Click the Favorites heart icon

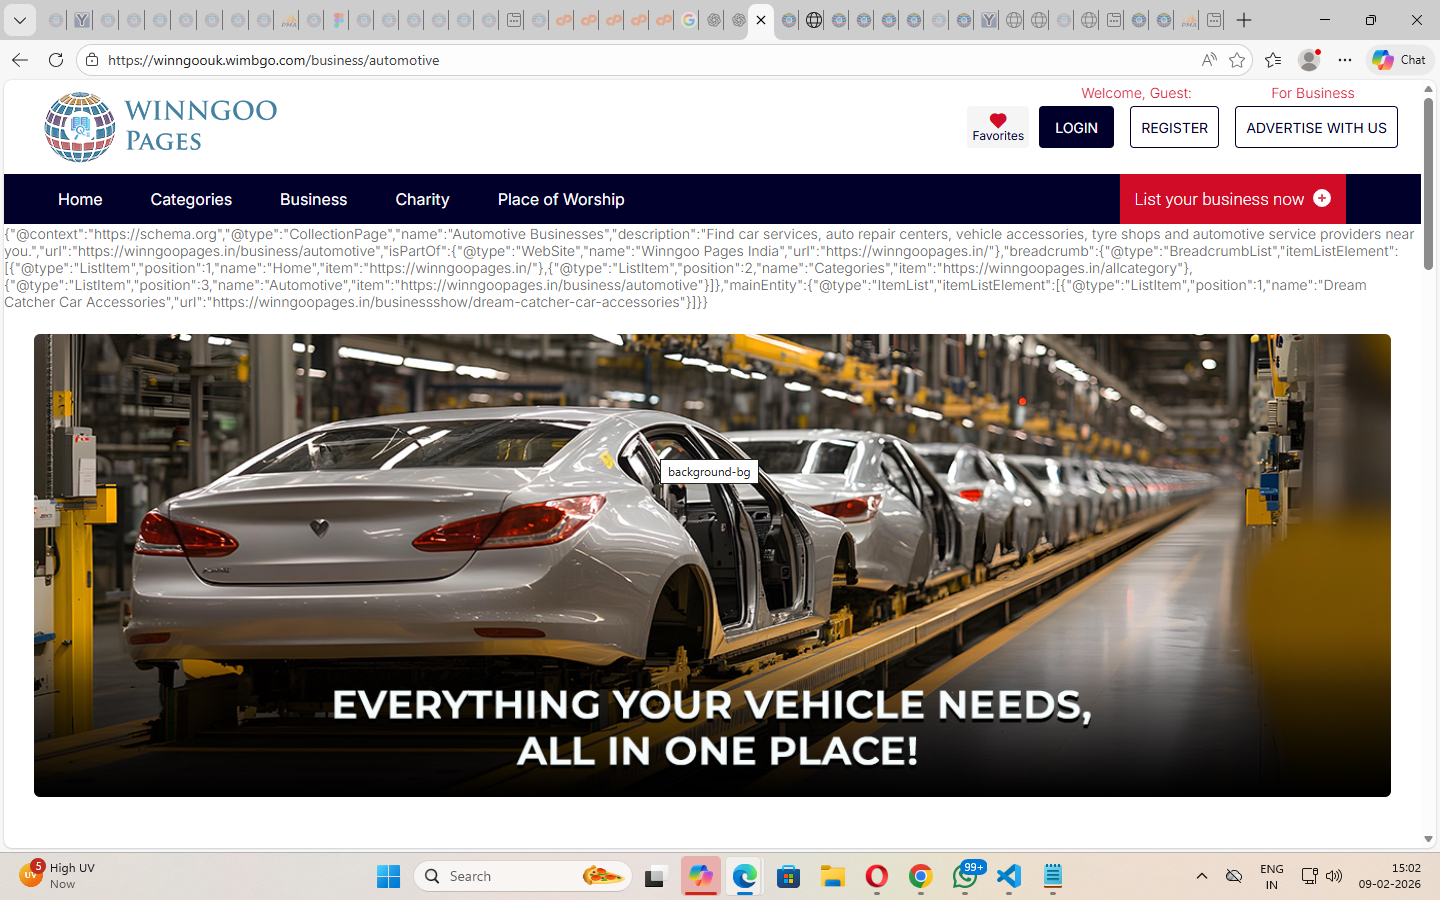pyautogui.click(x=997, y=121)
